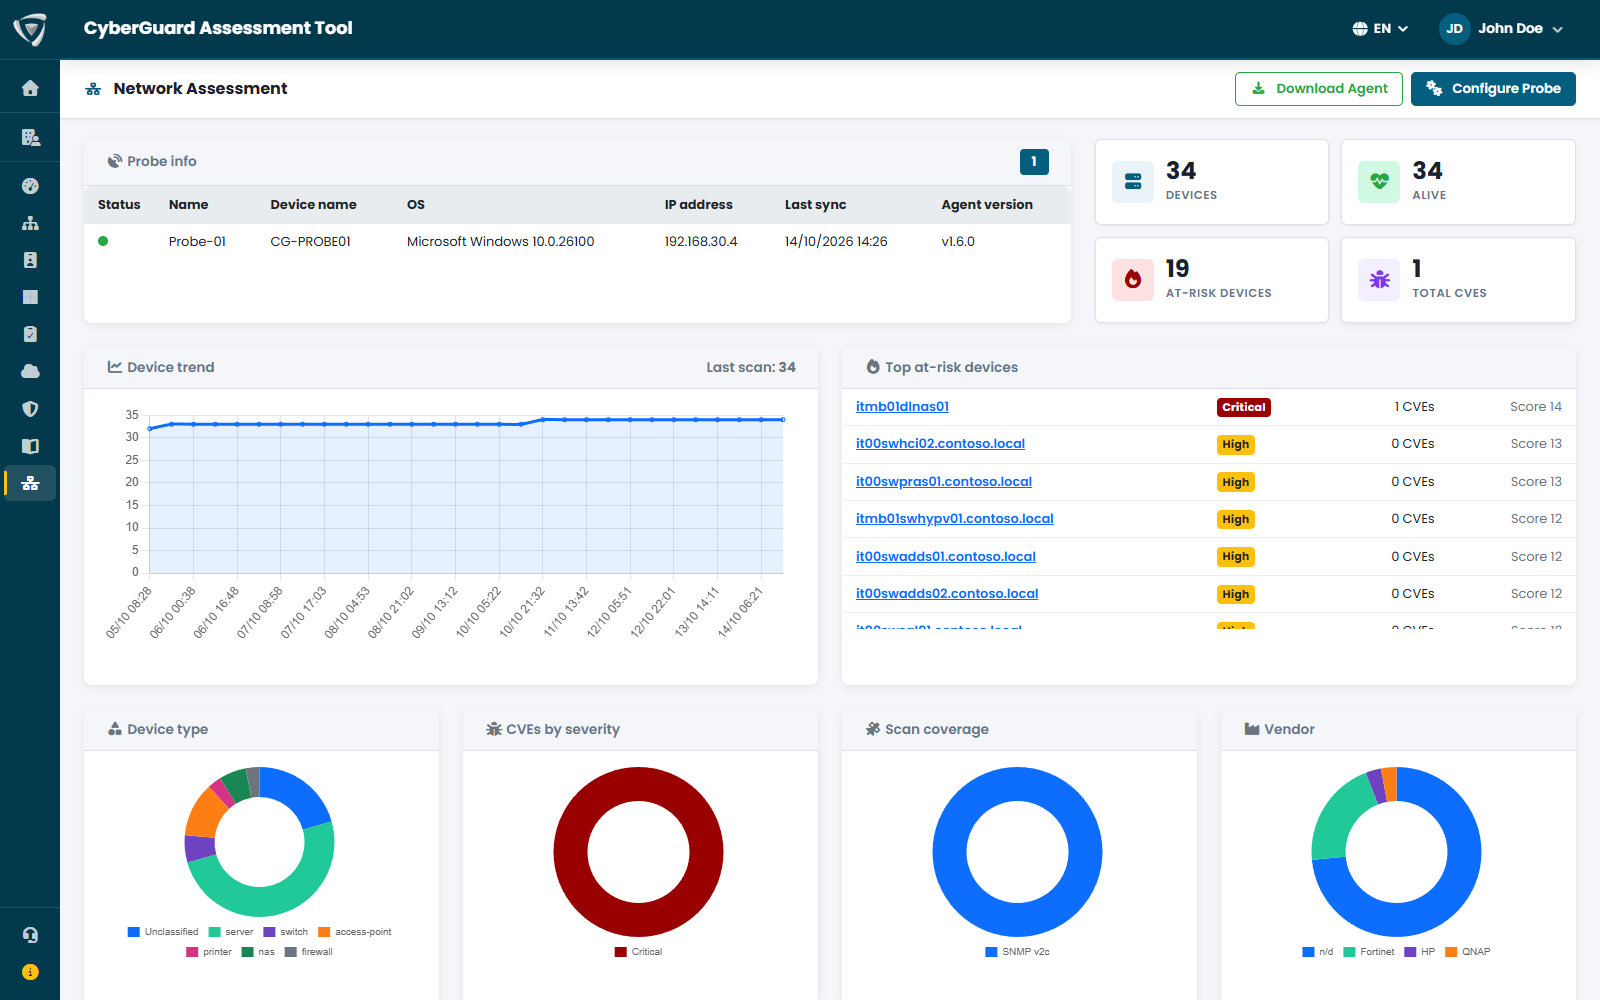Click the CyberGuard shield logo
Screen dimensions: 1600x1000
coord(30,29)
